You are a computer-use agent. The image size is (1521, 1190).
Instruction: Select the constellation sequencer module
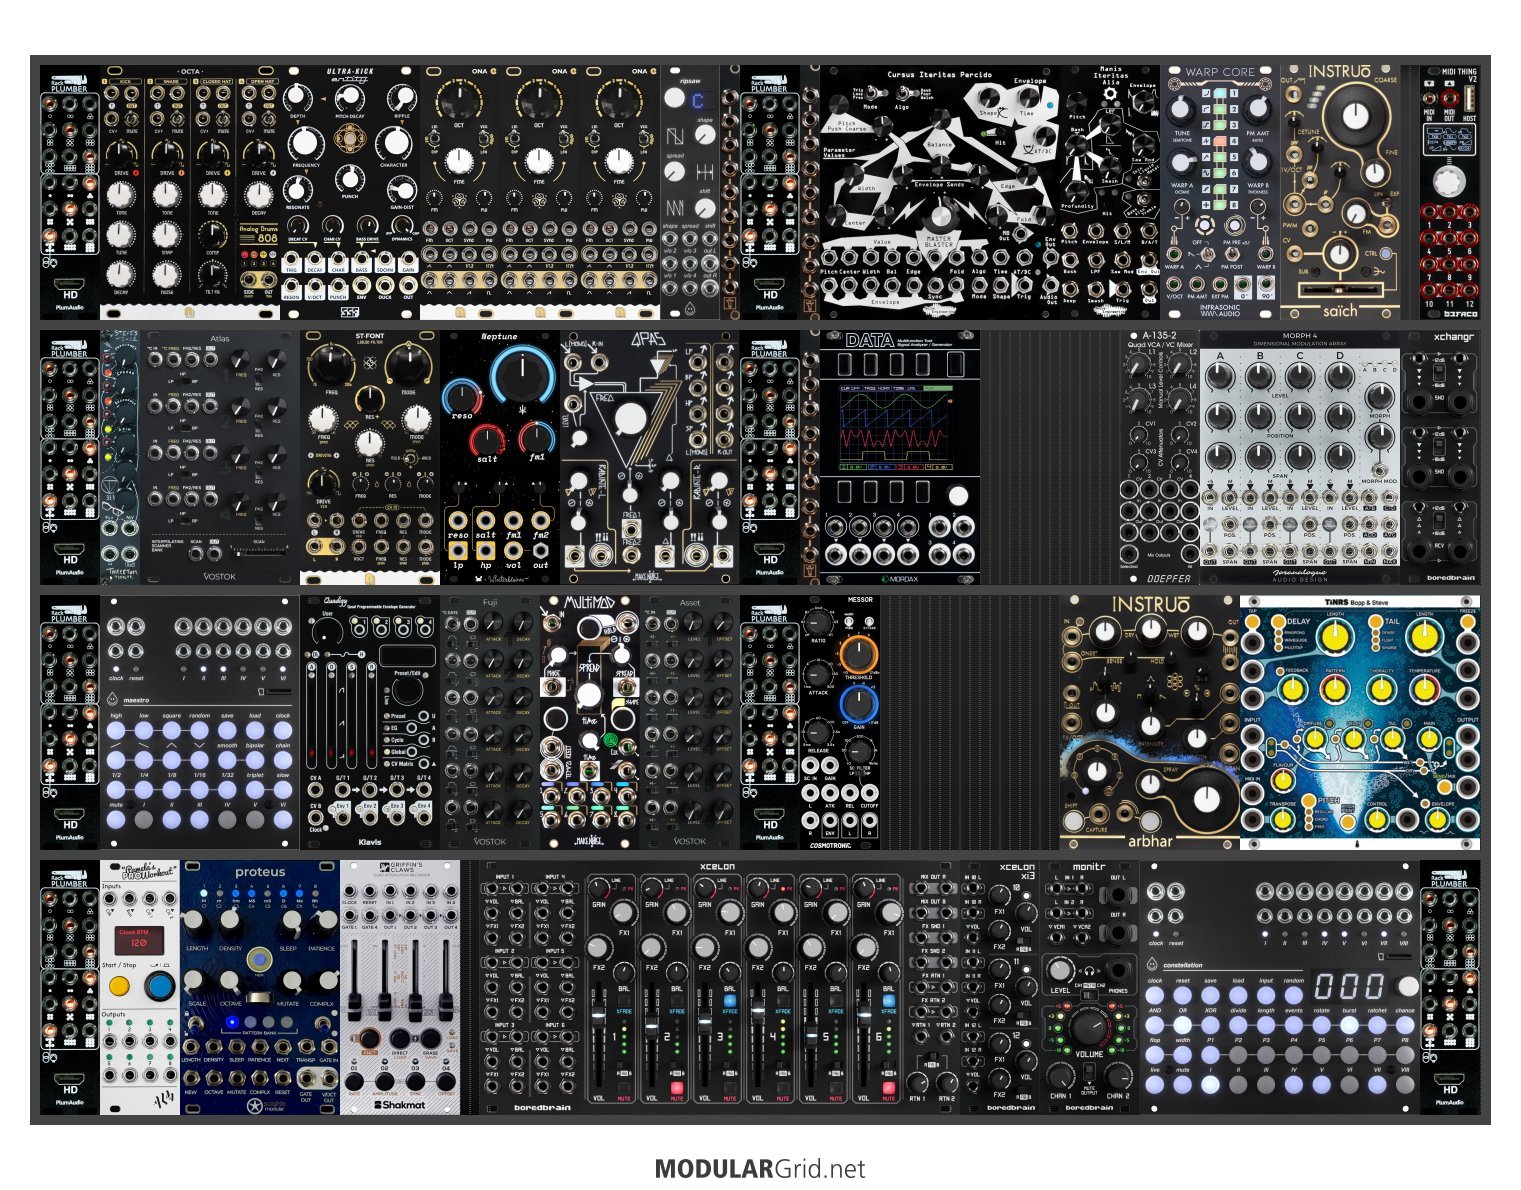click(x=1280, y=987)
